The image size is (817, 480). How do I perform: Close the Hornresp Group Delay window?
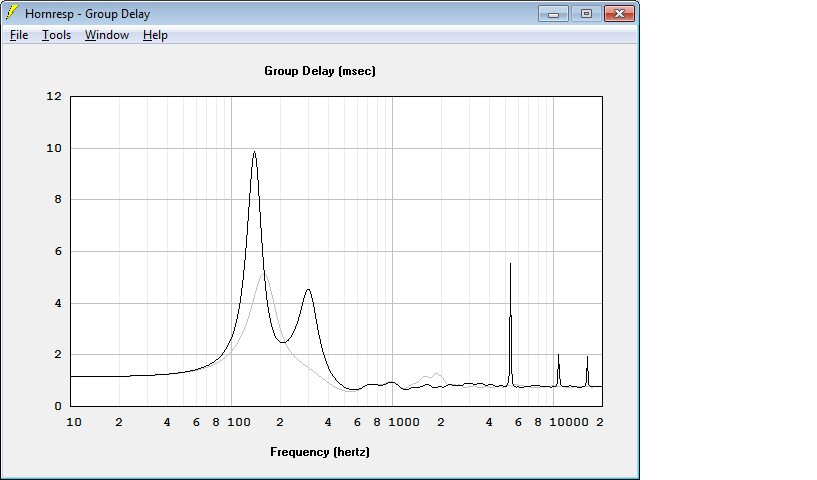coord(620,14)
